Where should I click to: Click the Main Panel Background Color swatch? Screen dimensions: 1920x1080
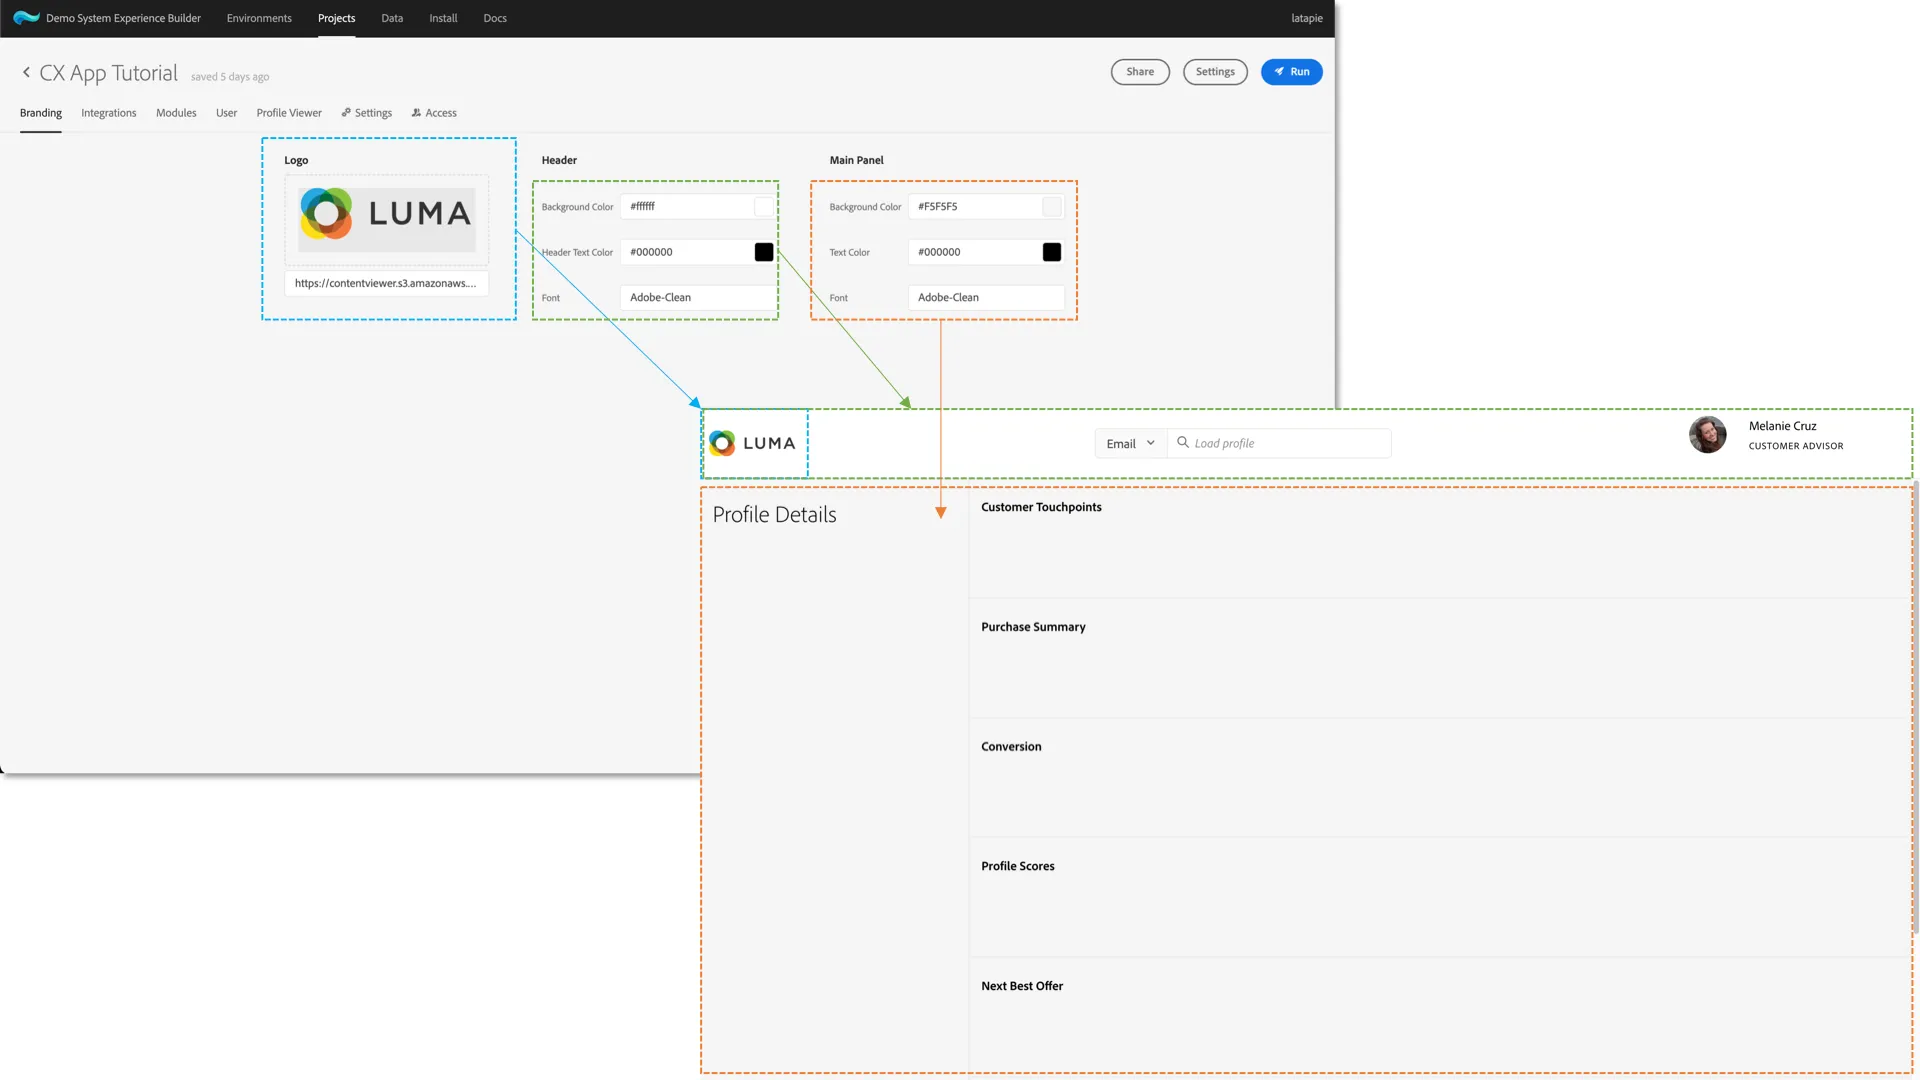(x=1052, y=207)
